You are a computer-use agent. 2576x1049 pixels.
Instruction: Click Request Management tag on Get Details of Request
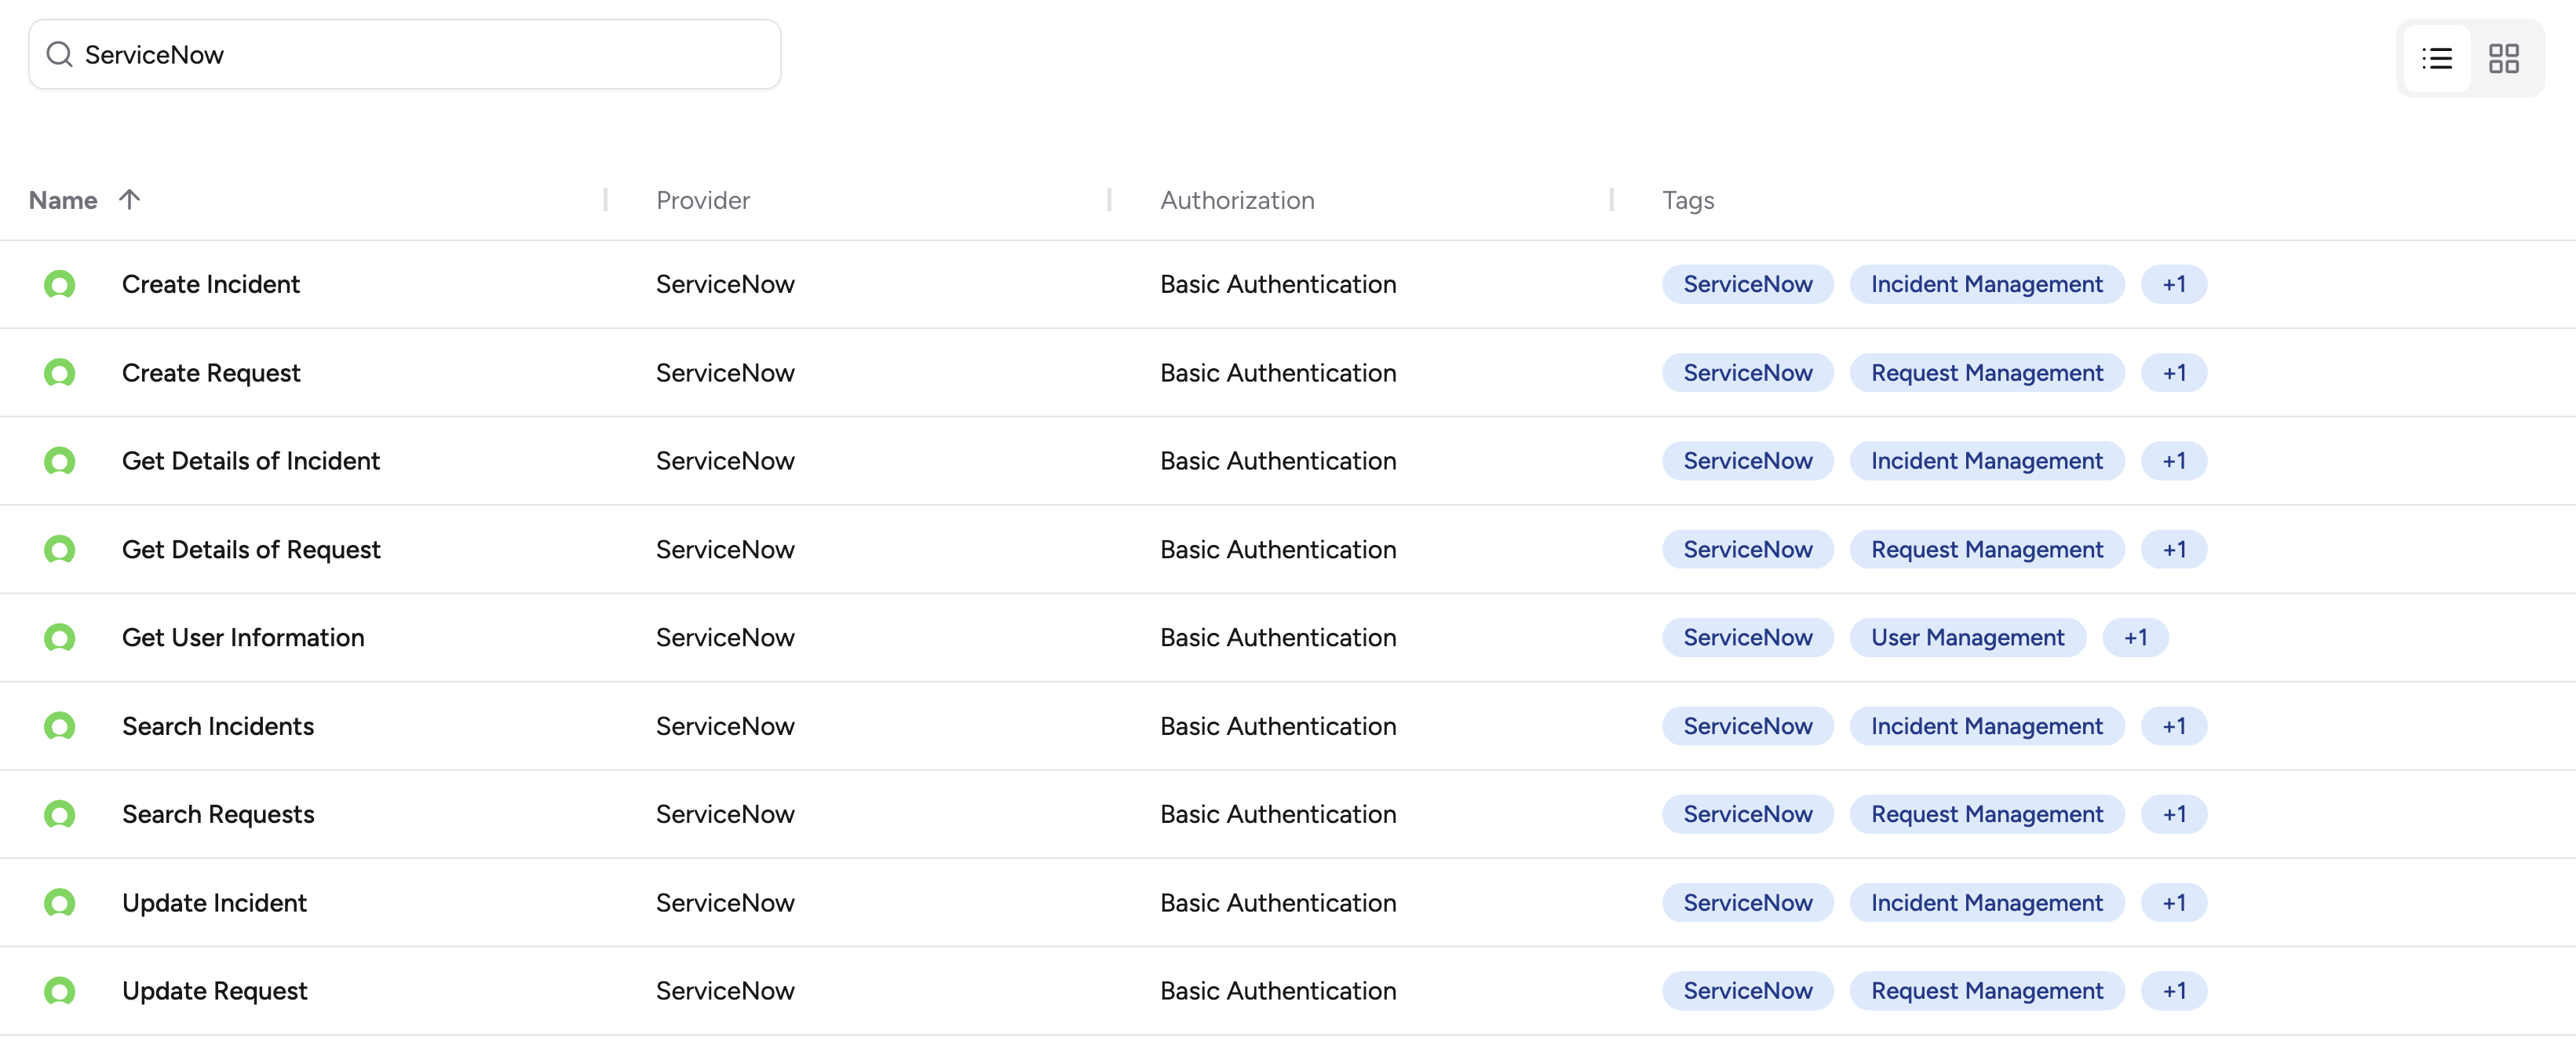[1986, 550]
